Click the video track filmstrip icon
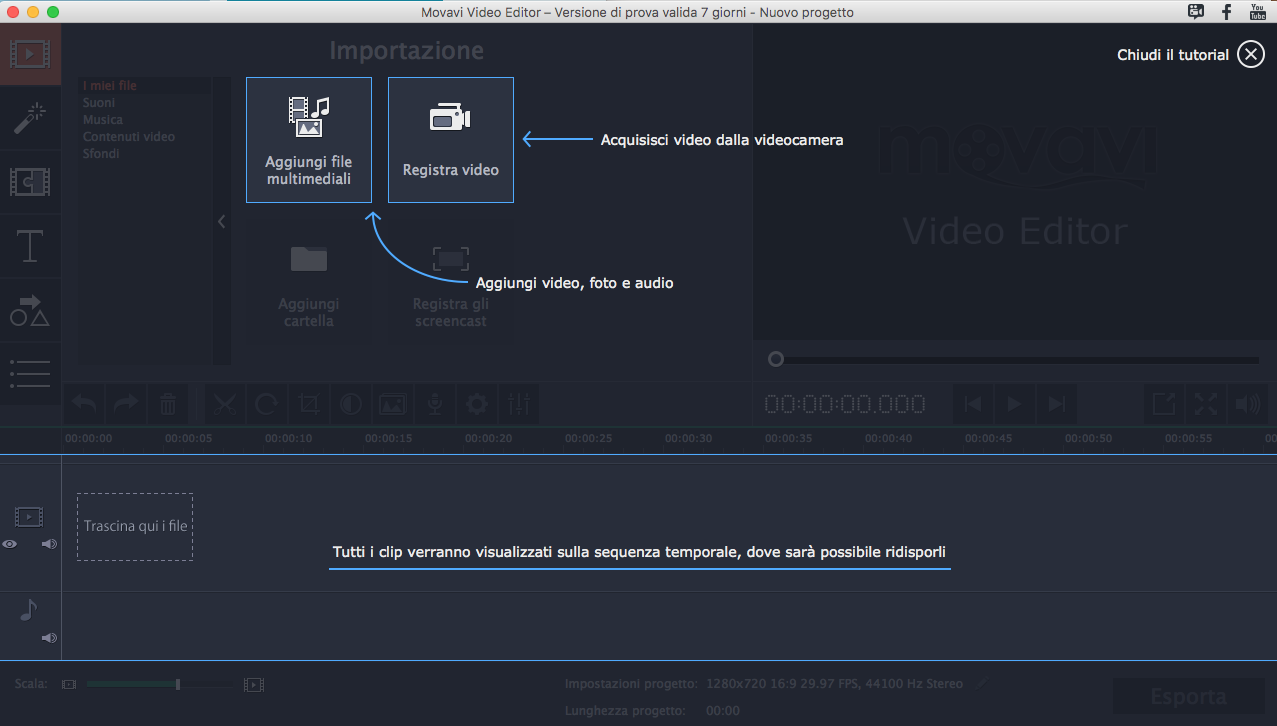Screen dimensions: 1277x726 coord(29,516)
